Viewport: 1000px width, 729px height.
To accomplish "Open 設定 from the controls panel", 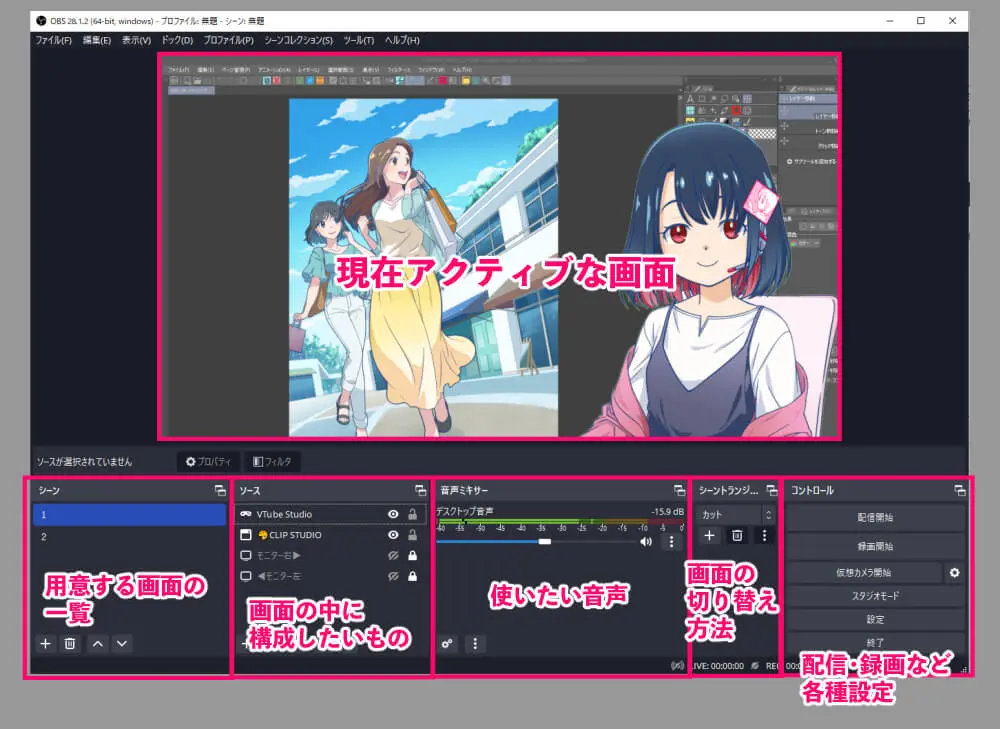I will point(875,619).
